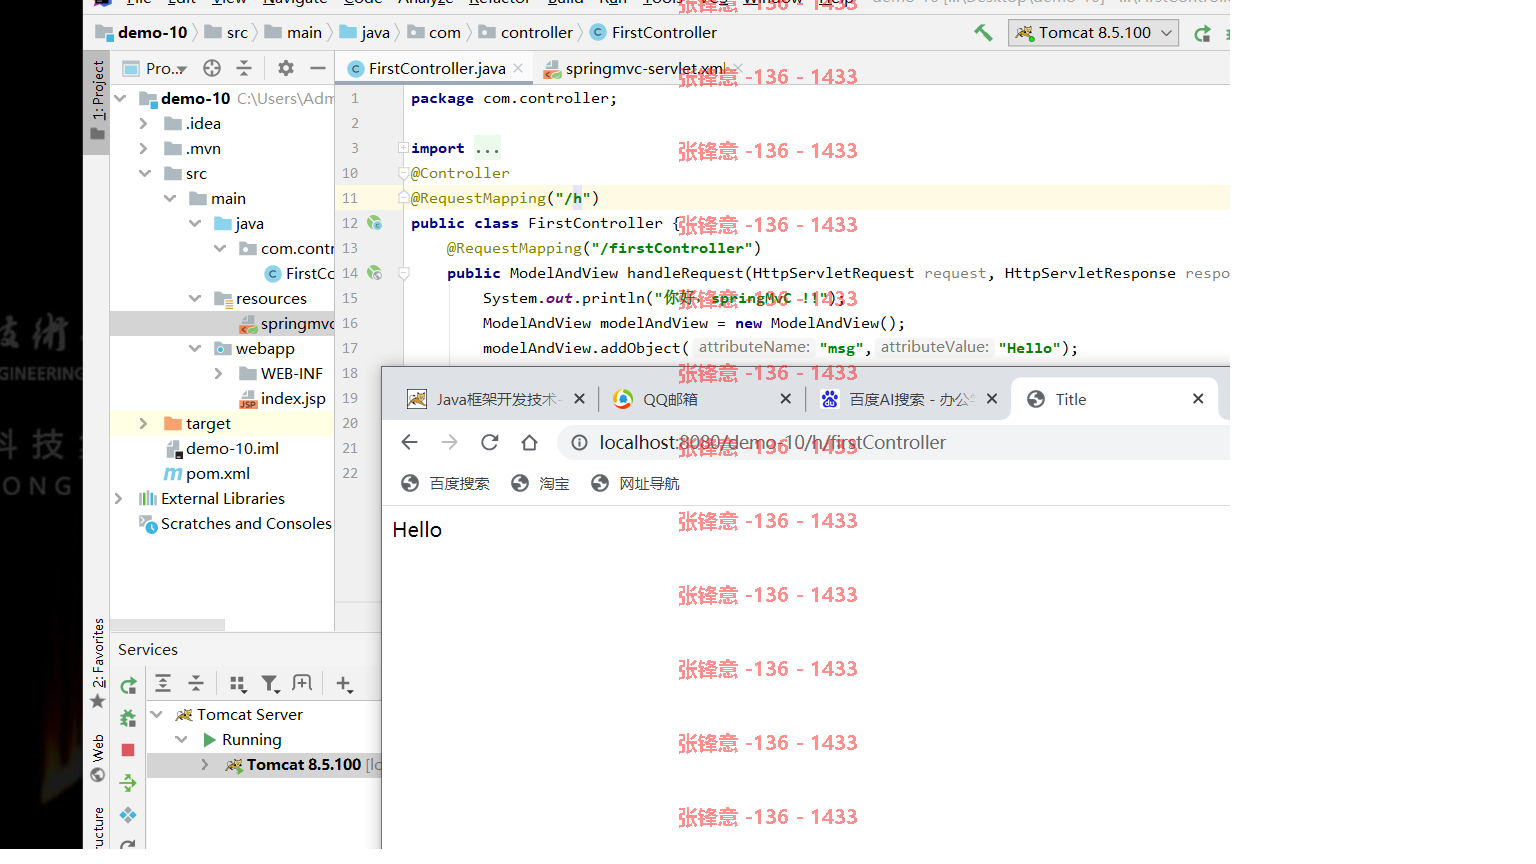Screen dimensions: 1536x864
Task: Expand the WEB-INF folder
Action: (x=219, y=373)
